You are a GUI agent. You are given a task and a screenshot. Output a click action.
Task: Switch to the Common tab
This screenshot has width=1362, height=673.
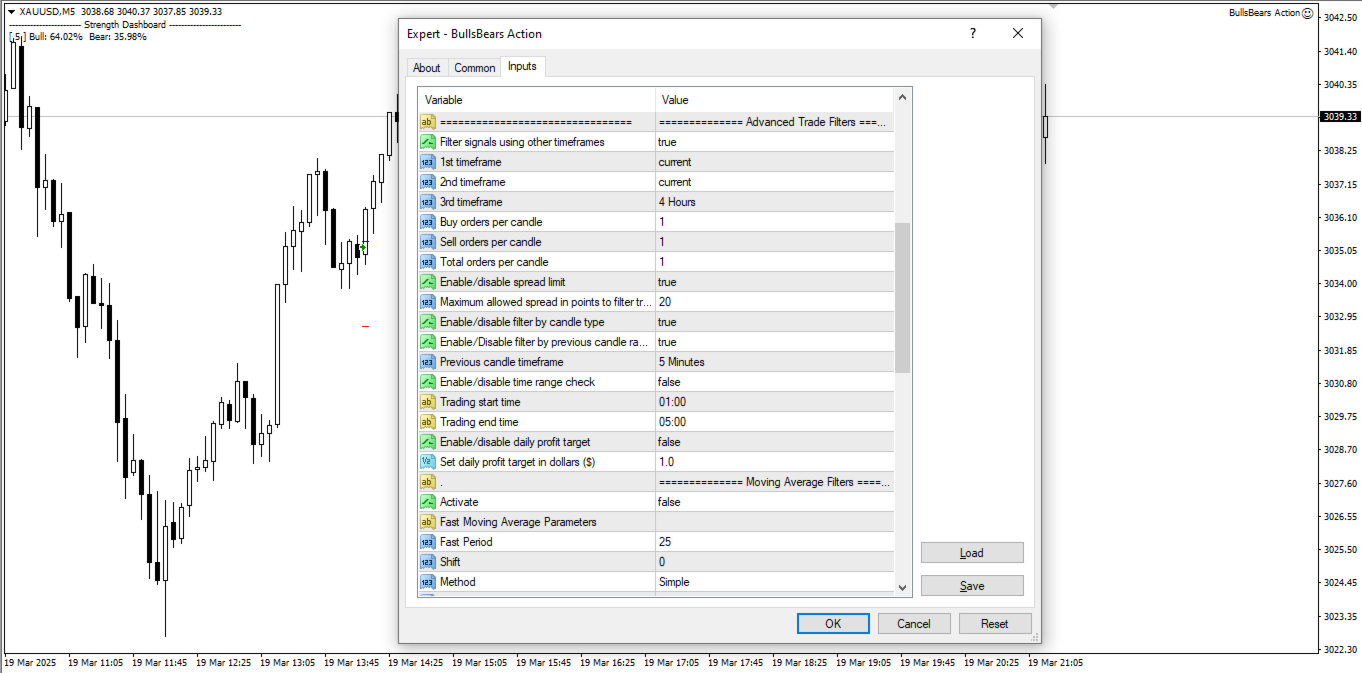click(x=474, y=68)
